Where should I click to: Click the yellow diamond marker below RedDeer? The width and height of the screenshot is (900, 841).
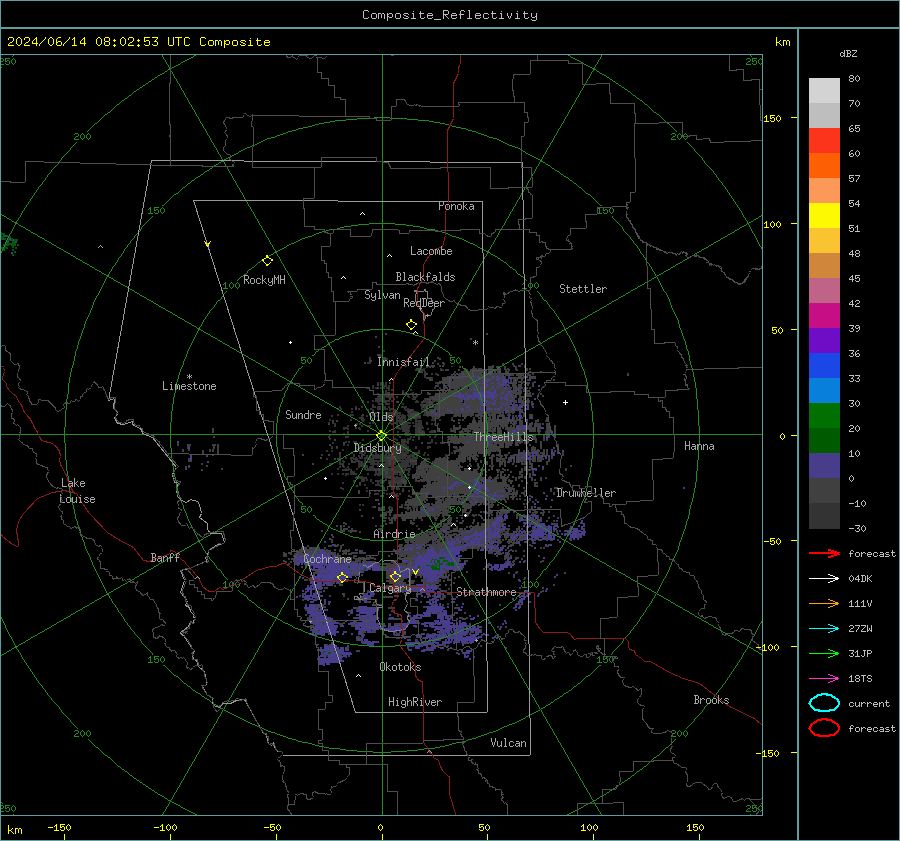[x=412, y=325]
